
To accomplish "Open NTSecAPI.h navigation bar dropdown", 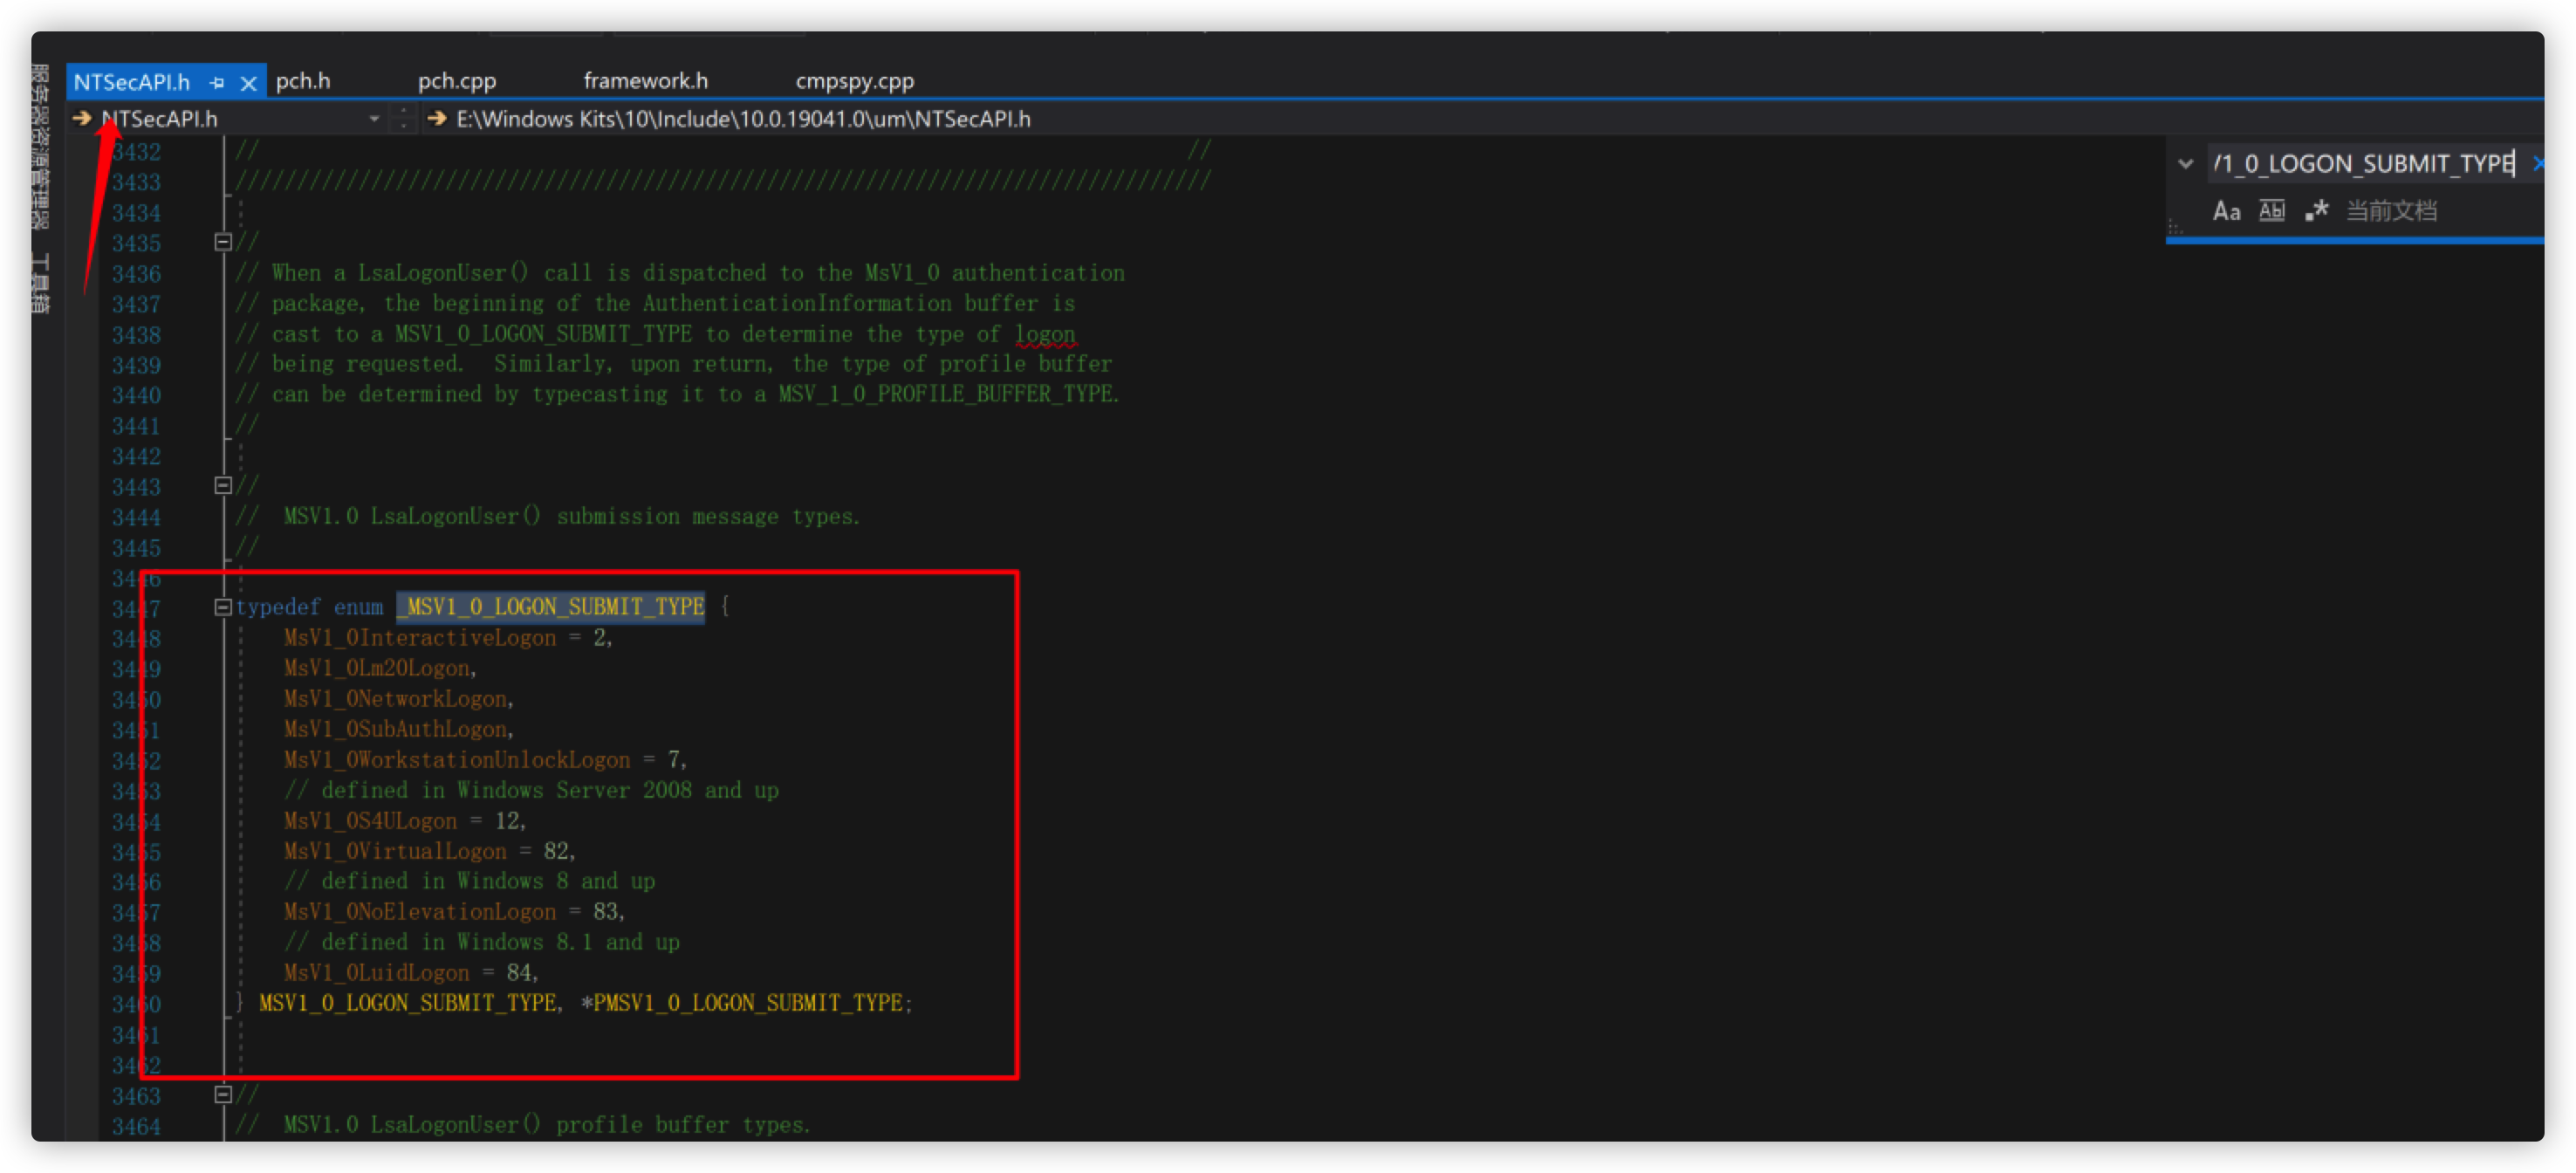I will pos(374,119).
